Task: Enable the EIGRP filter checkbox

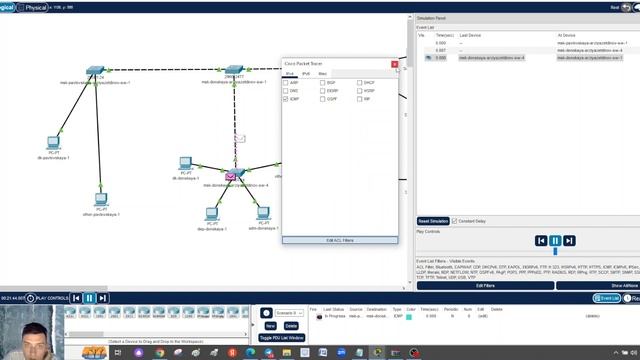Action: pyautogui.click(x=322, y=91)
